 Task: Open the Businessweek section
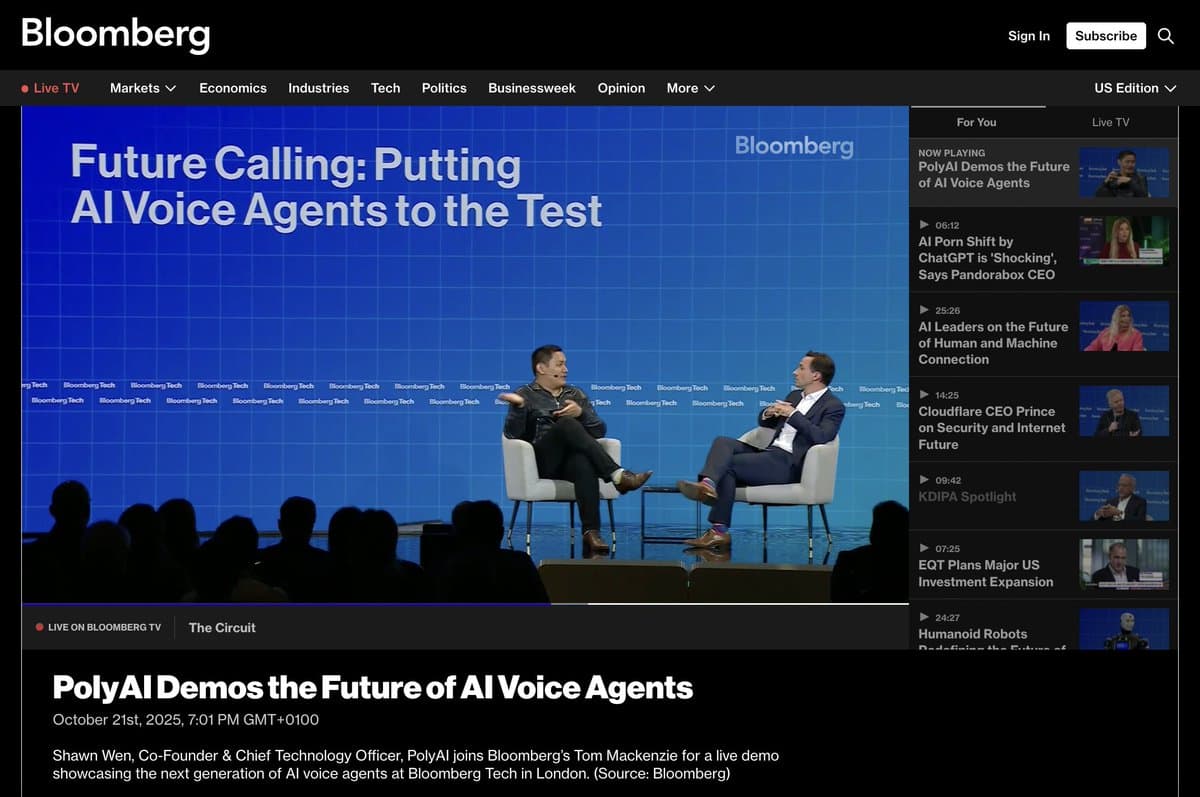click(x=532, y=88)
